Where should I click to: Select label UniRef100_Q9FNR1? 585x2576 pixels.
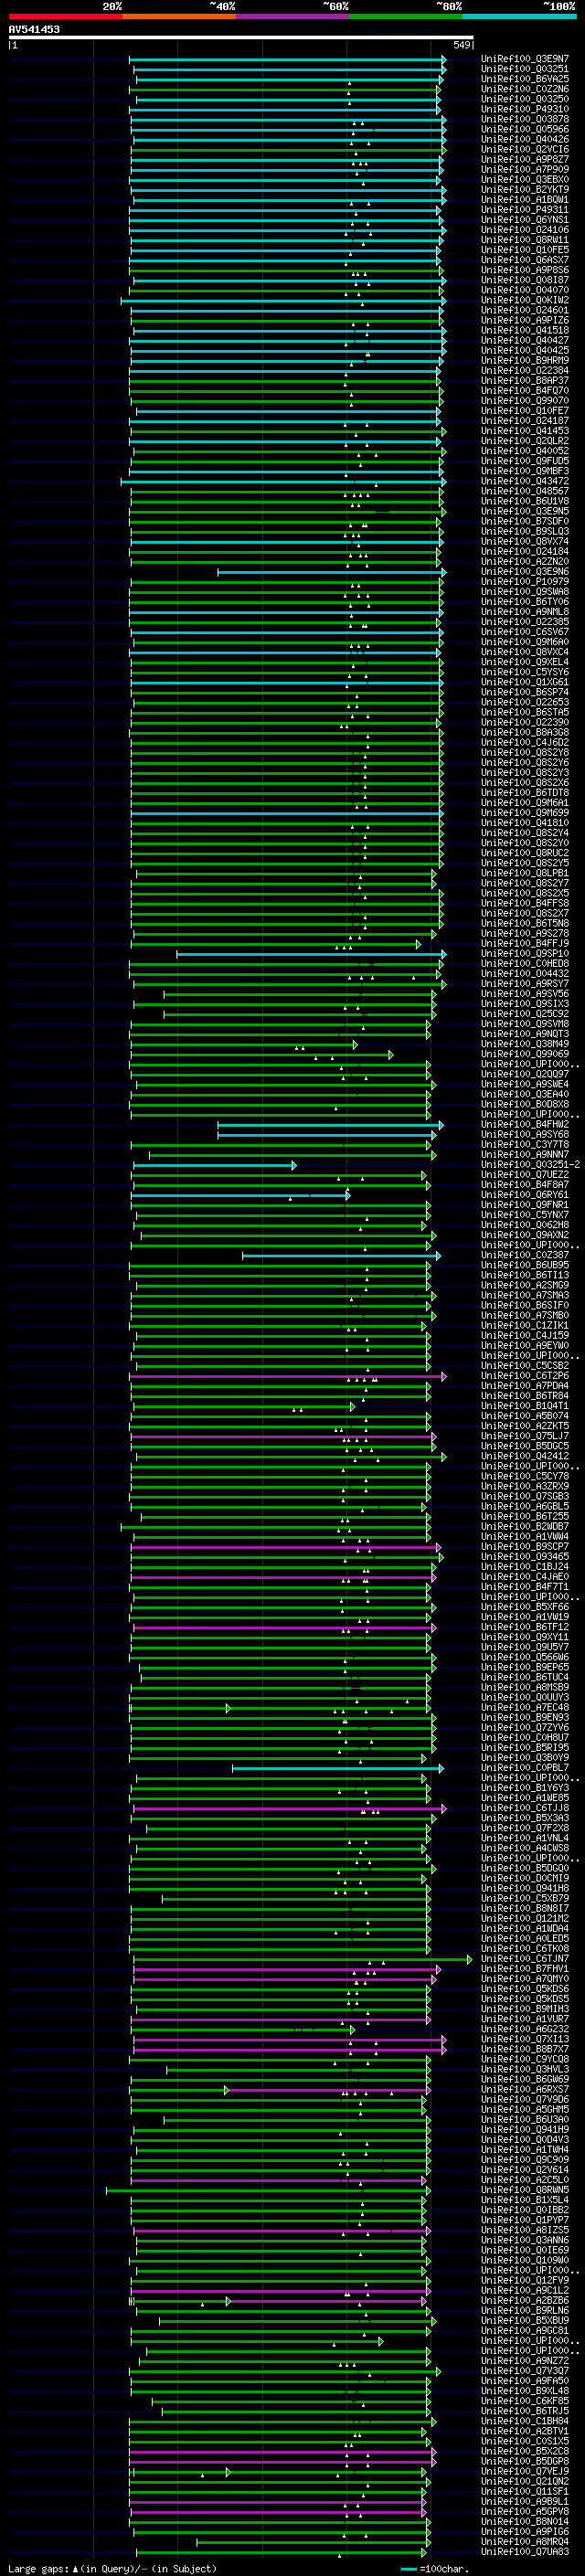coord(525,1205)
